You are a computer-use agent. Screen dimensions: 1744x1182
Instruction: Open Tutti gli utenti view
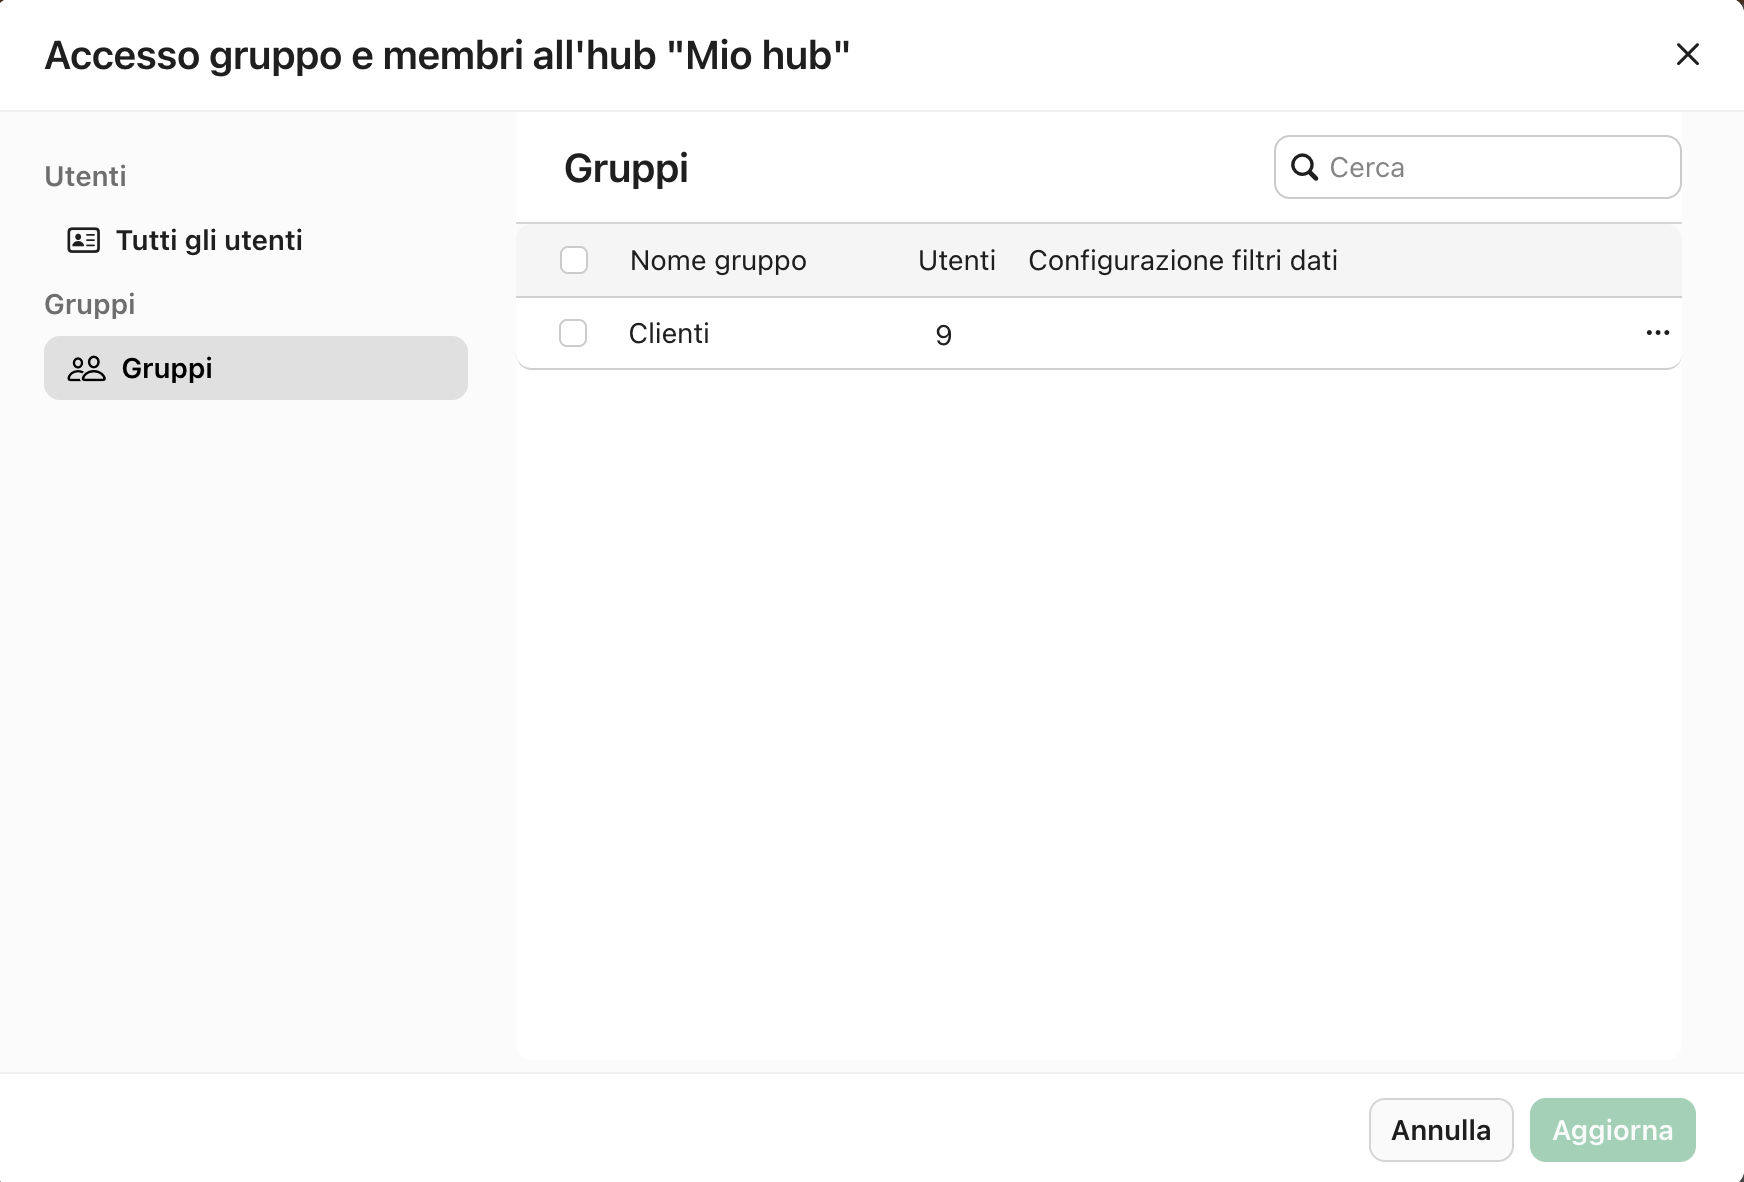209,240
